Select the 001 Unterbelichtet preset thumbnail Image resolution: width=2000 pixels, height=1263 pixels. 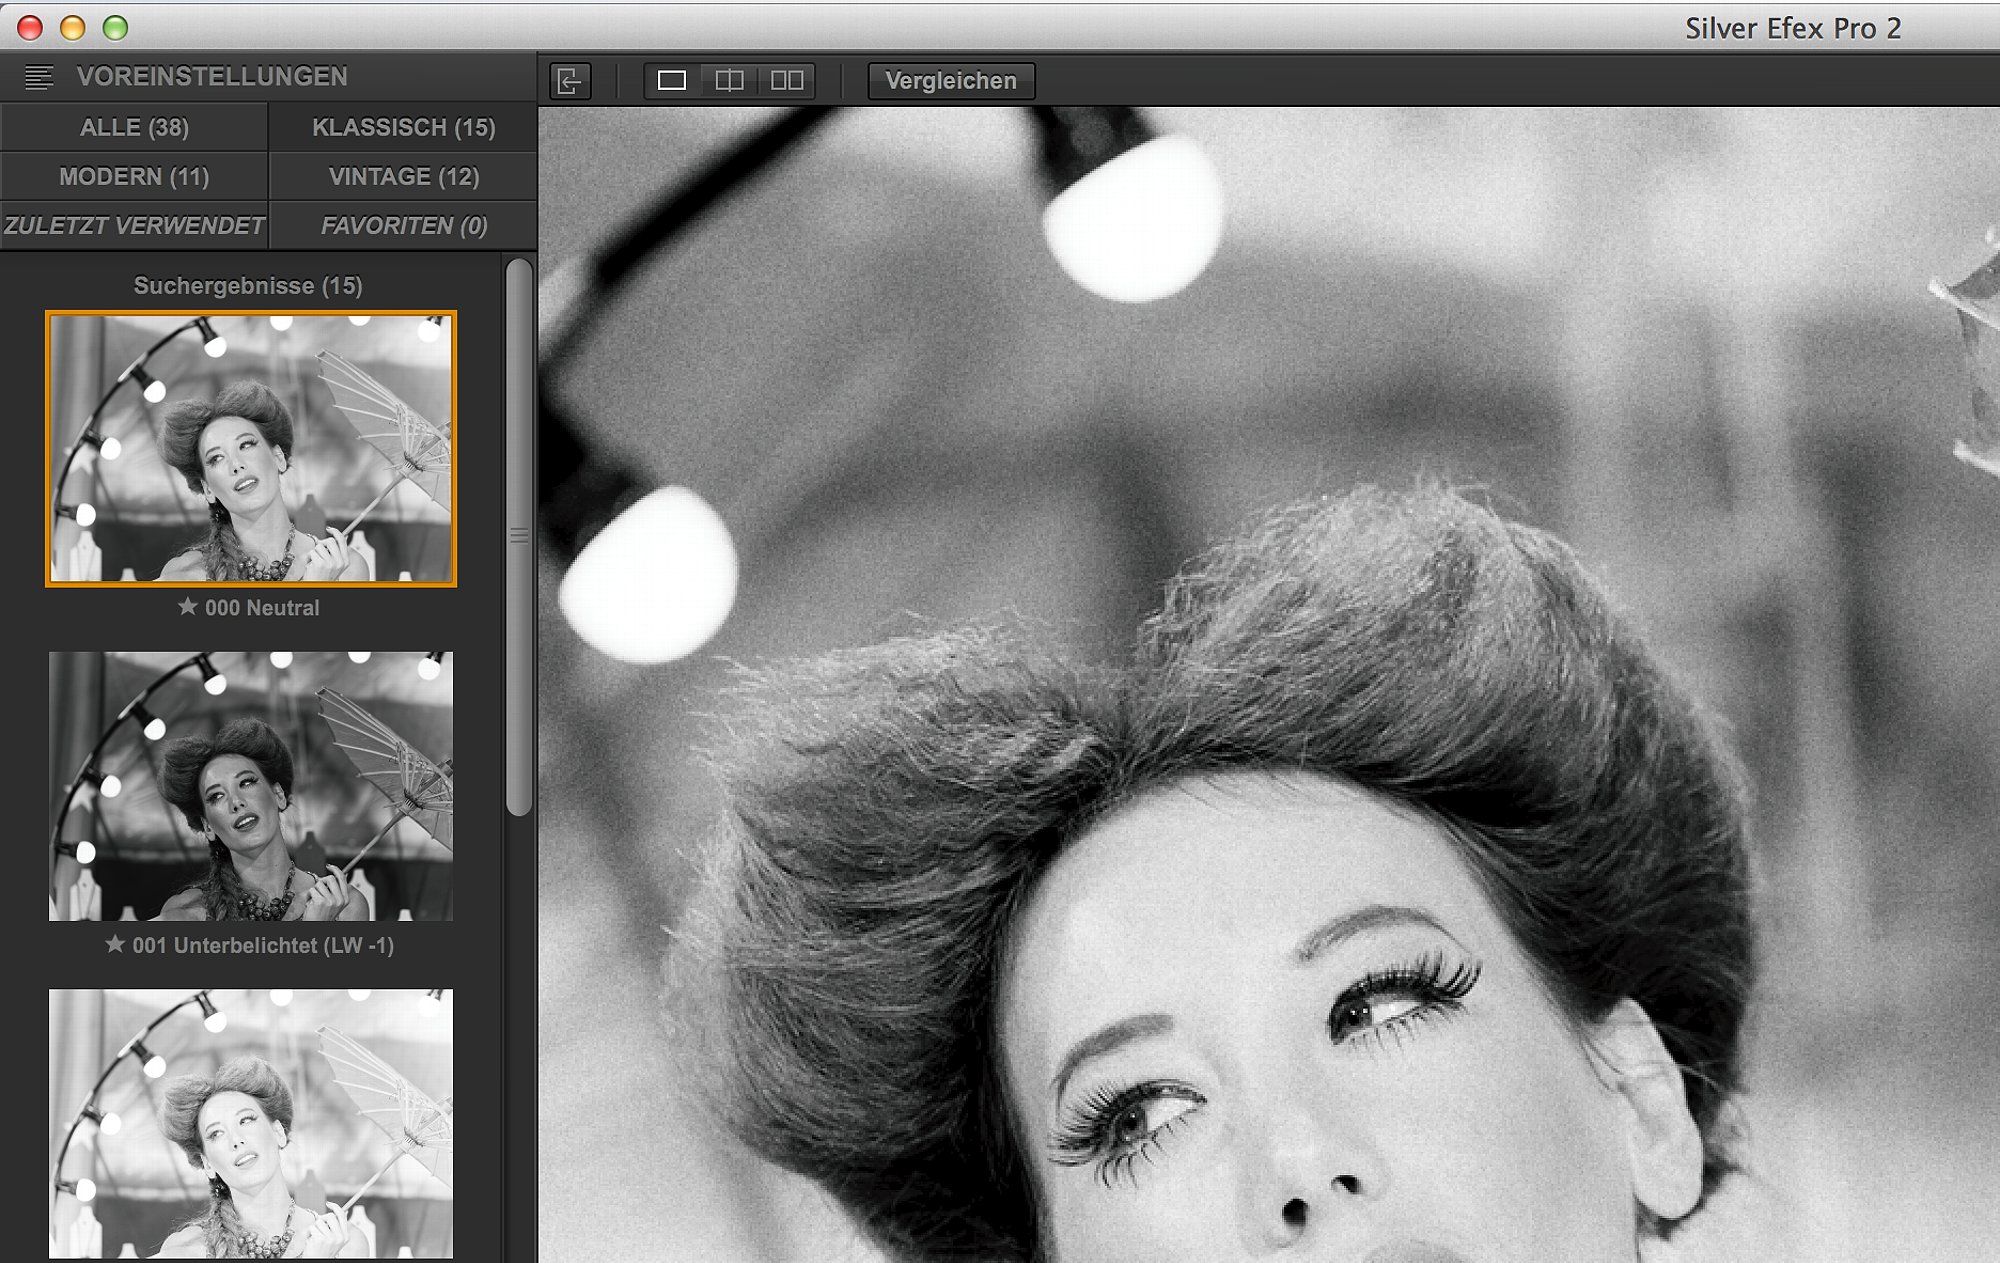251,786
